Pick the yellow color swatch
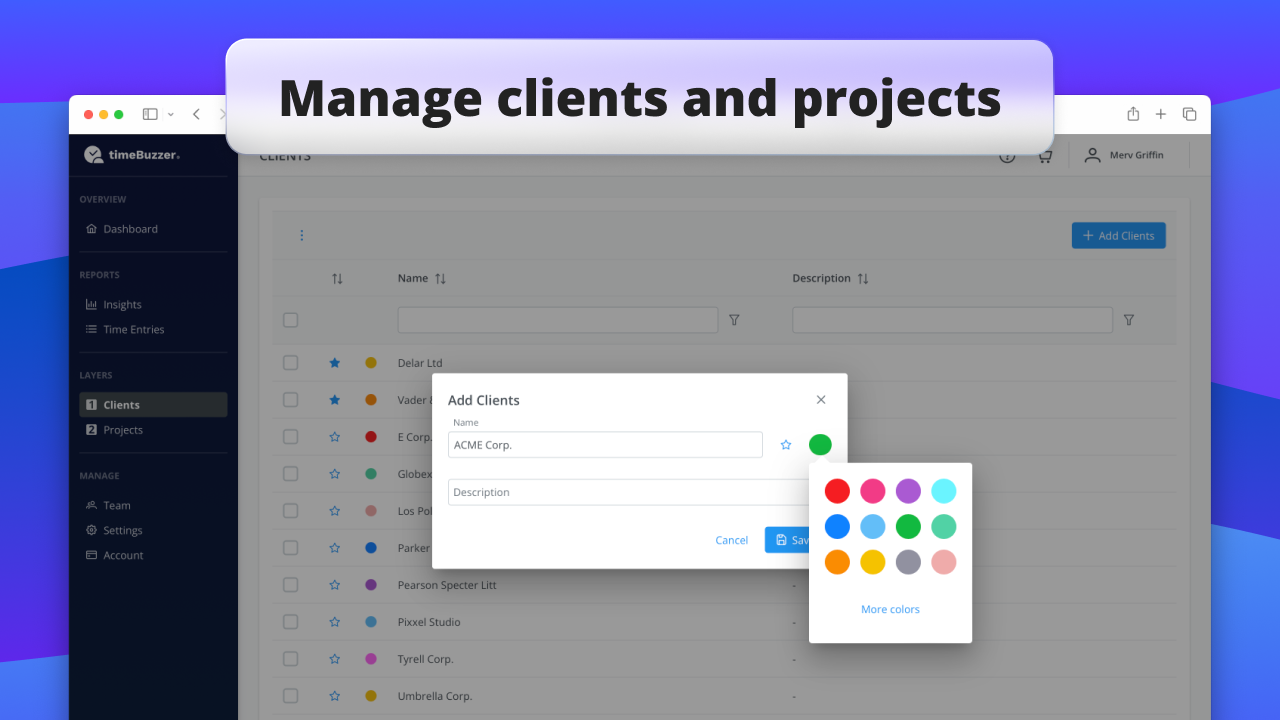 point(873,562)
